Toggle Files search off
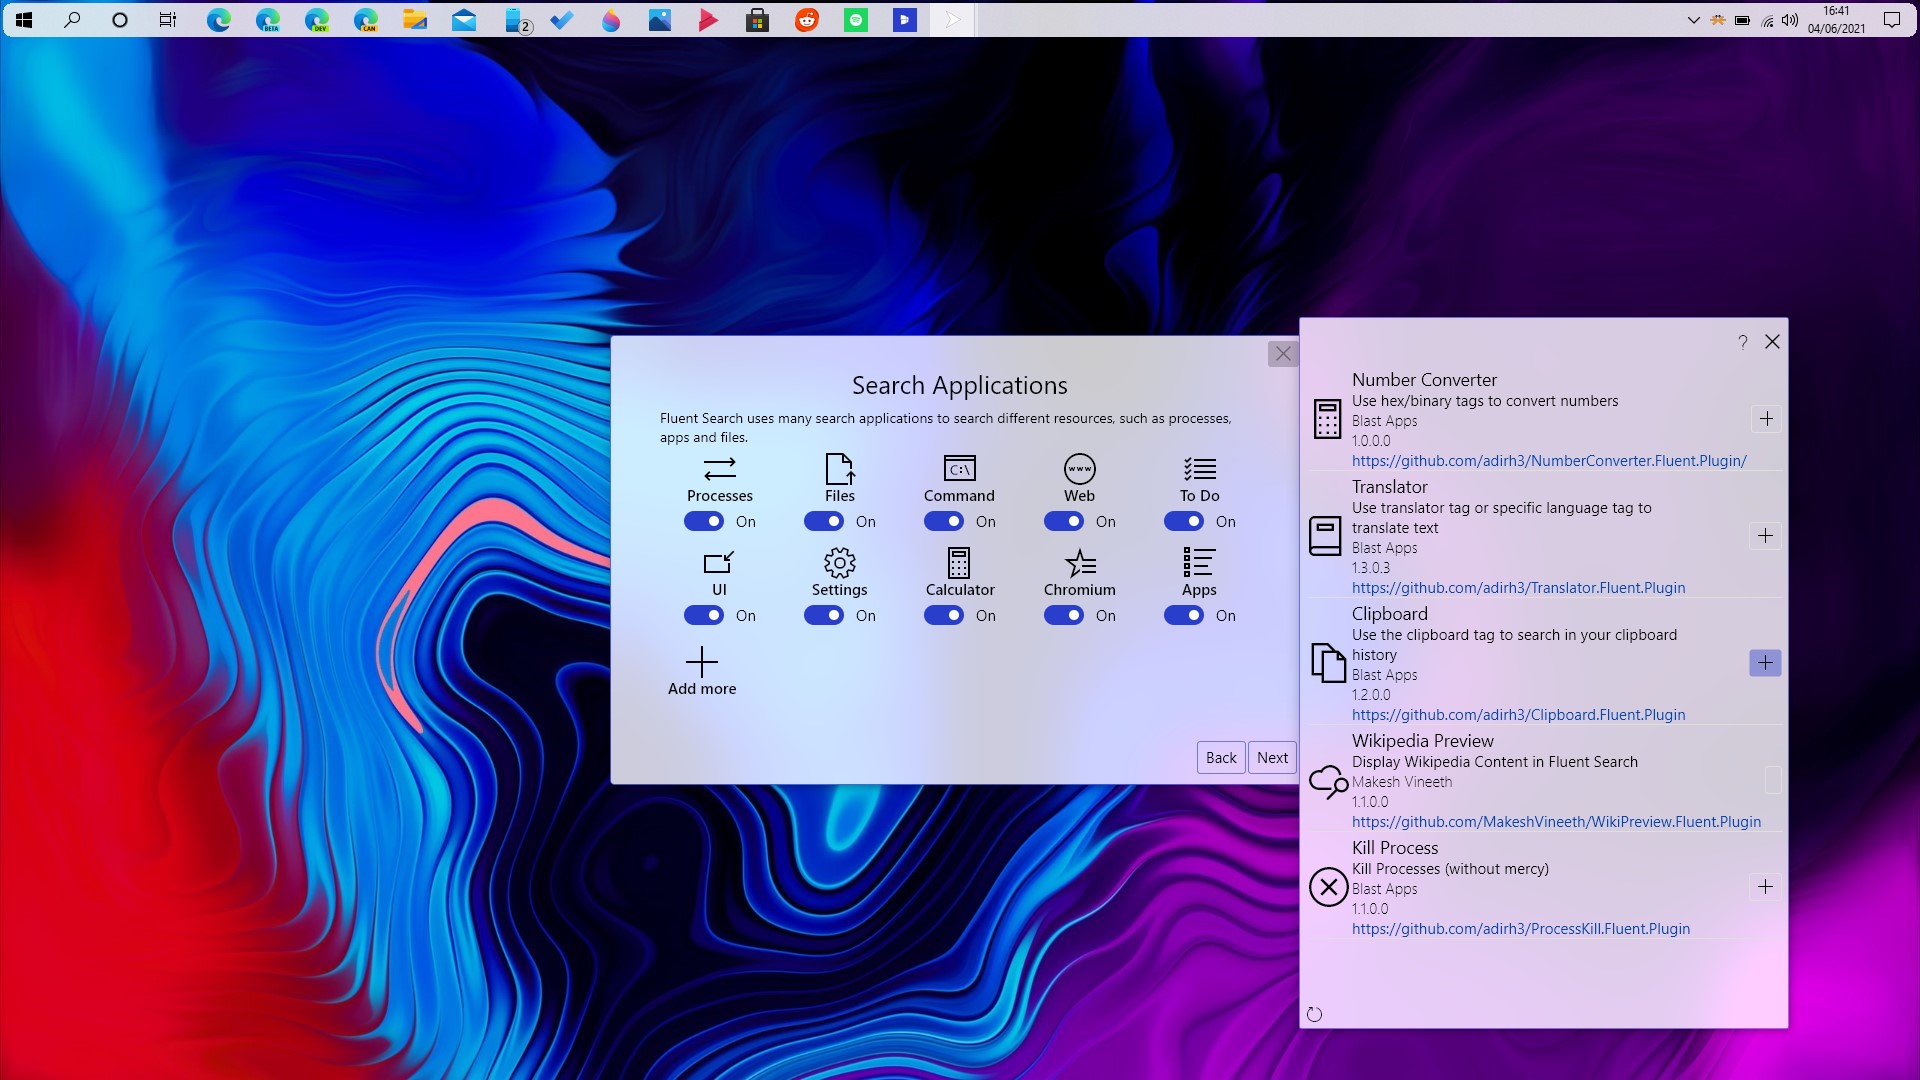 pyautogui.click(x=824, y=521)
